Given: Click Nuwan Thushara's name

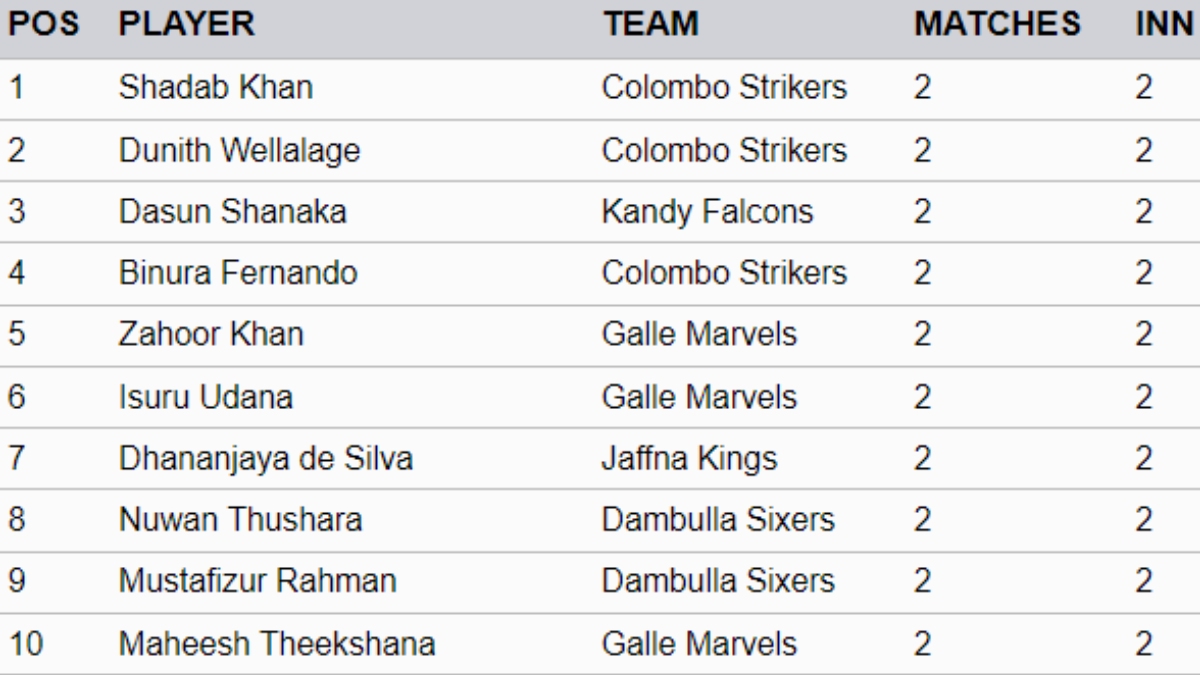Looking at the screenshot, I should pos(240,520).
